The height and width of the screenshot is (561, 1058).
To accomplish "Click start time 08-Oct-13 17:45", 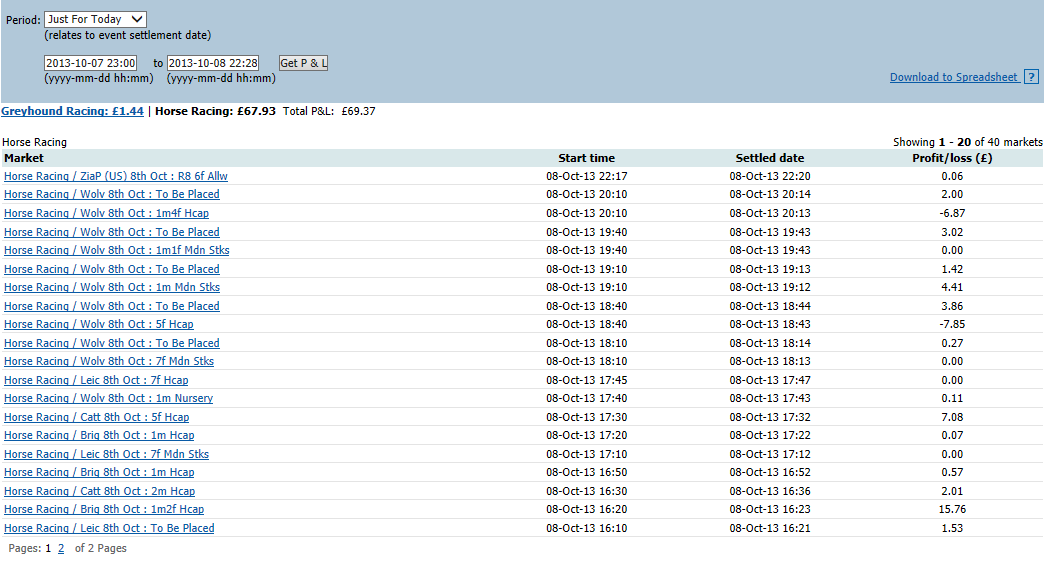I will click(x=586, y=381).
